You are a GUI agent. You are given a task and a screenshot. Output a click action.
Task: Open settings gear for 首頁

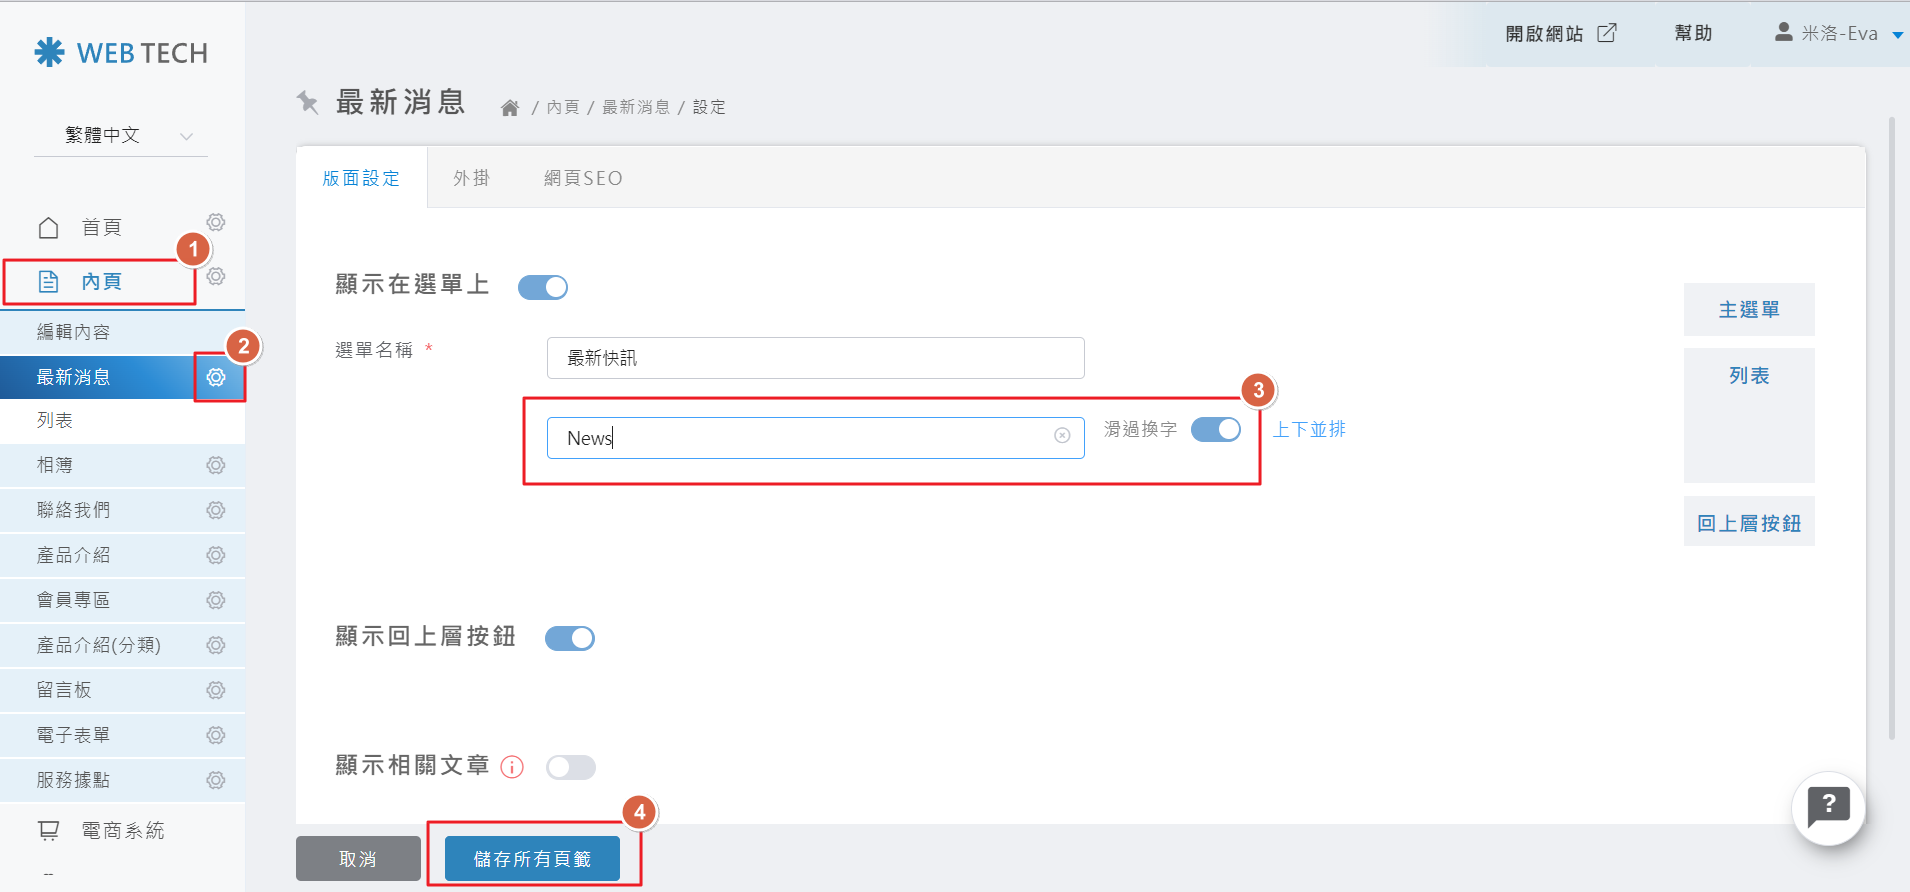tap(216, 222)
